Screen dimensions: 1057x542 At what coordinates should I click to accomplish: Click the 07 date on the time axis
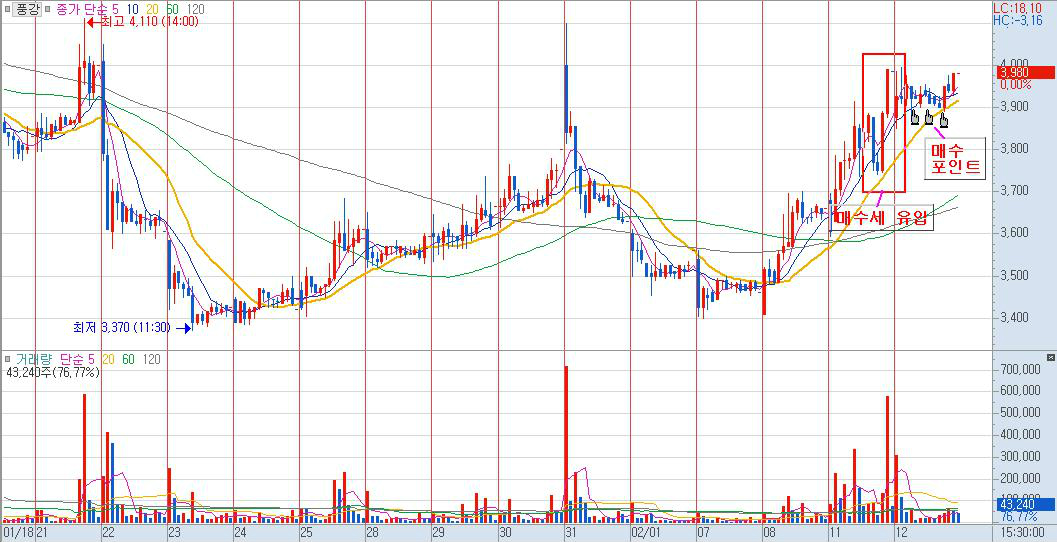(703, 533)
